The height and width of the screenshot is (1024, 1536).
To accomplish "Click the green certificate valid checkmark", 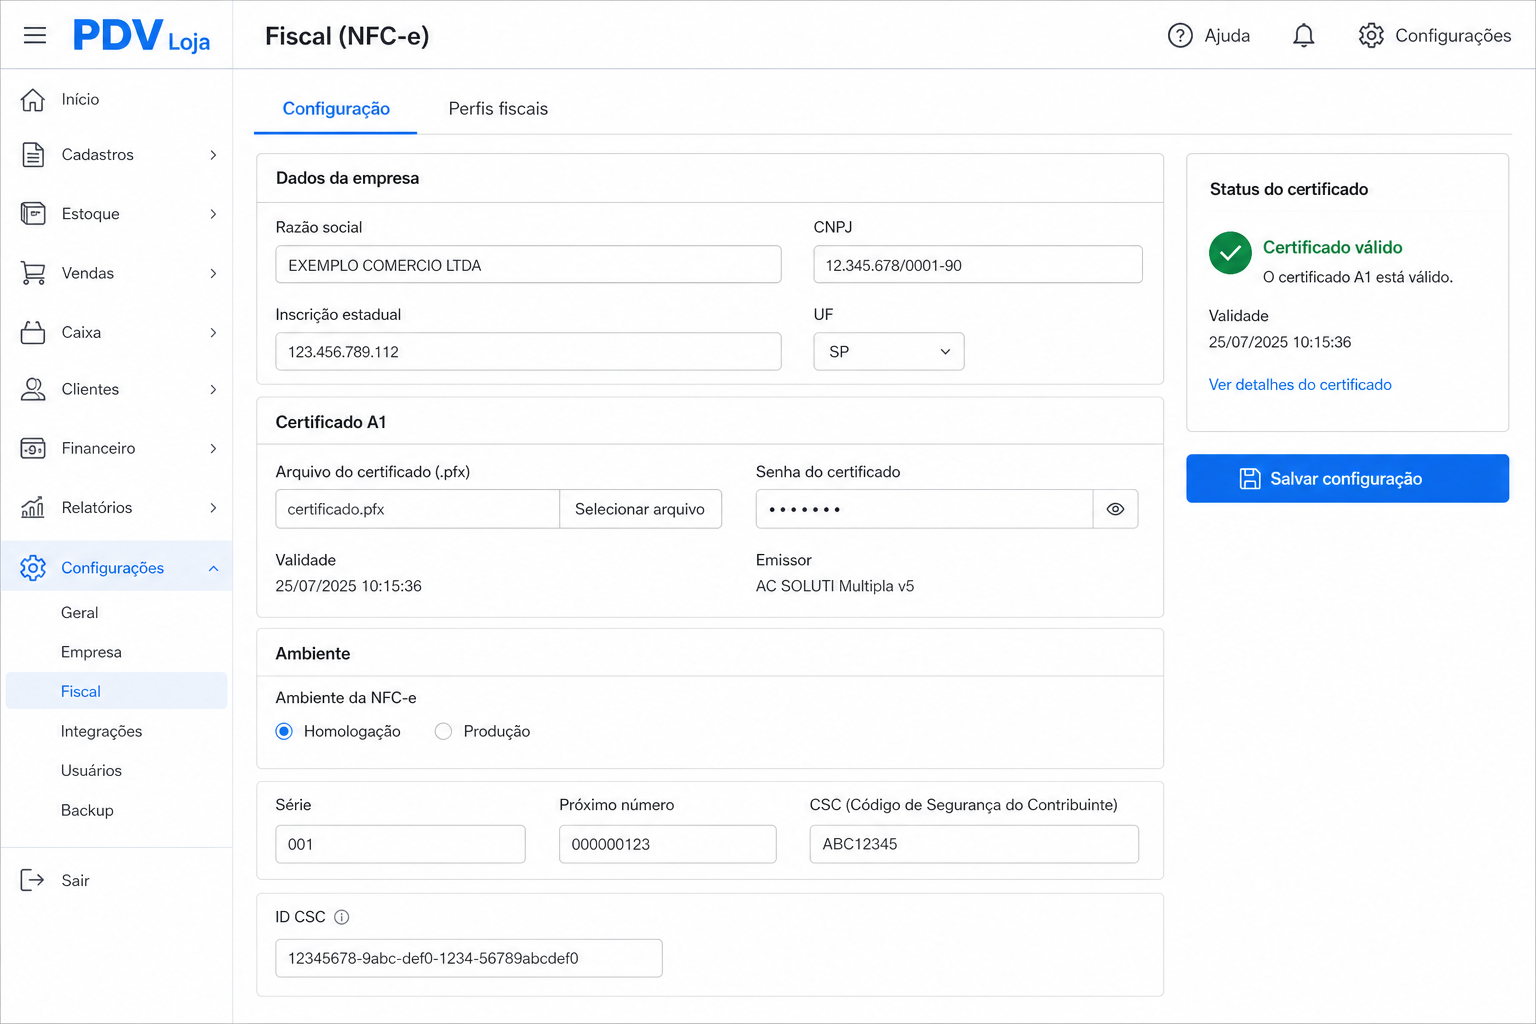I will point(1230,253).
